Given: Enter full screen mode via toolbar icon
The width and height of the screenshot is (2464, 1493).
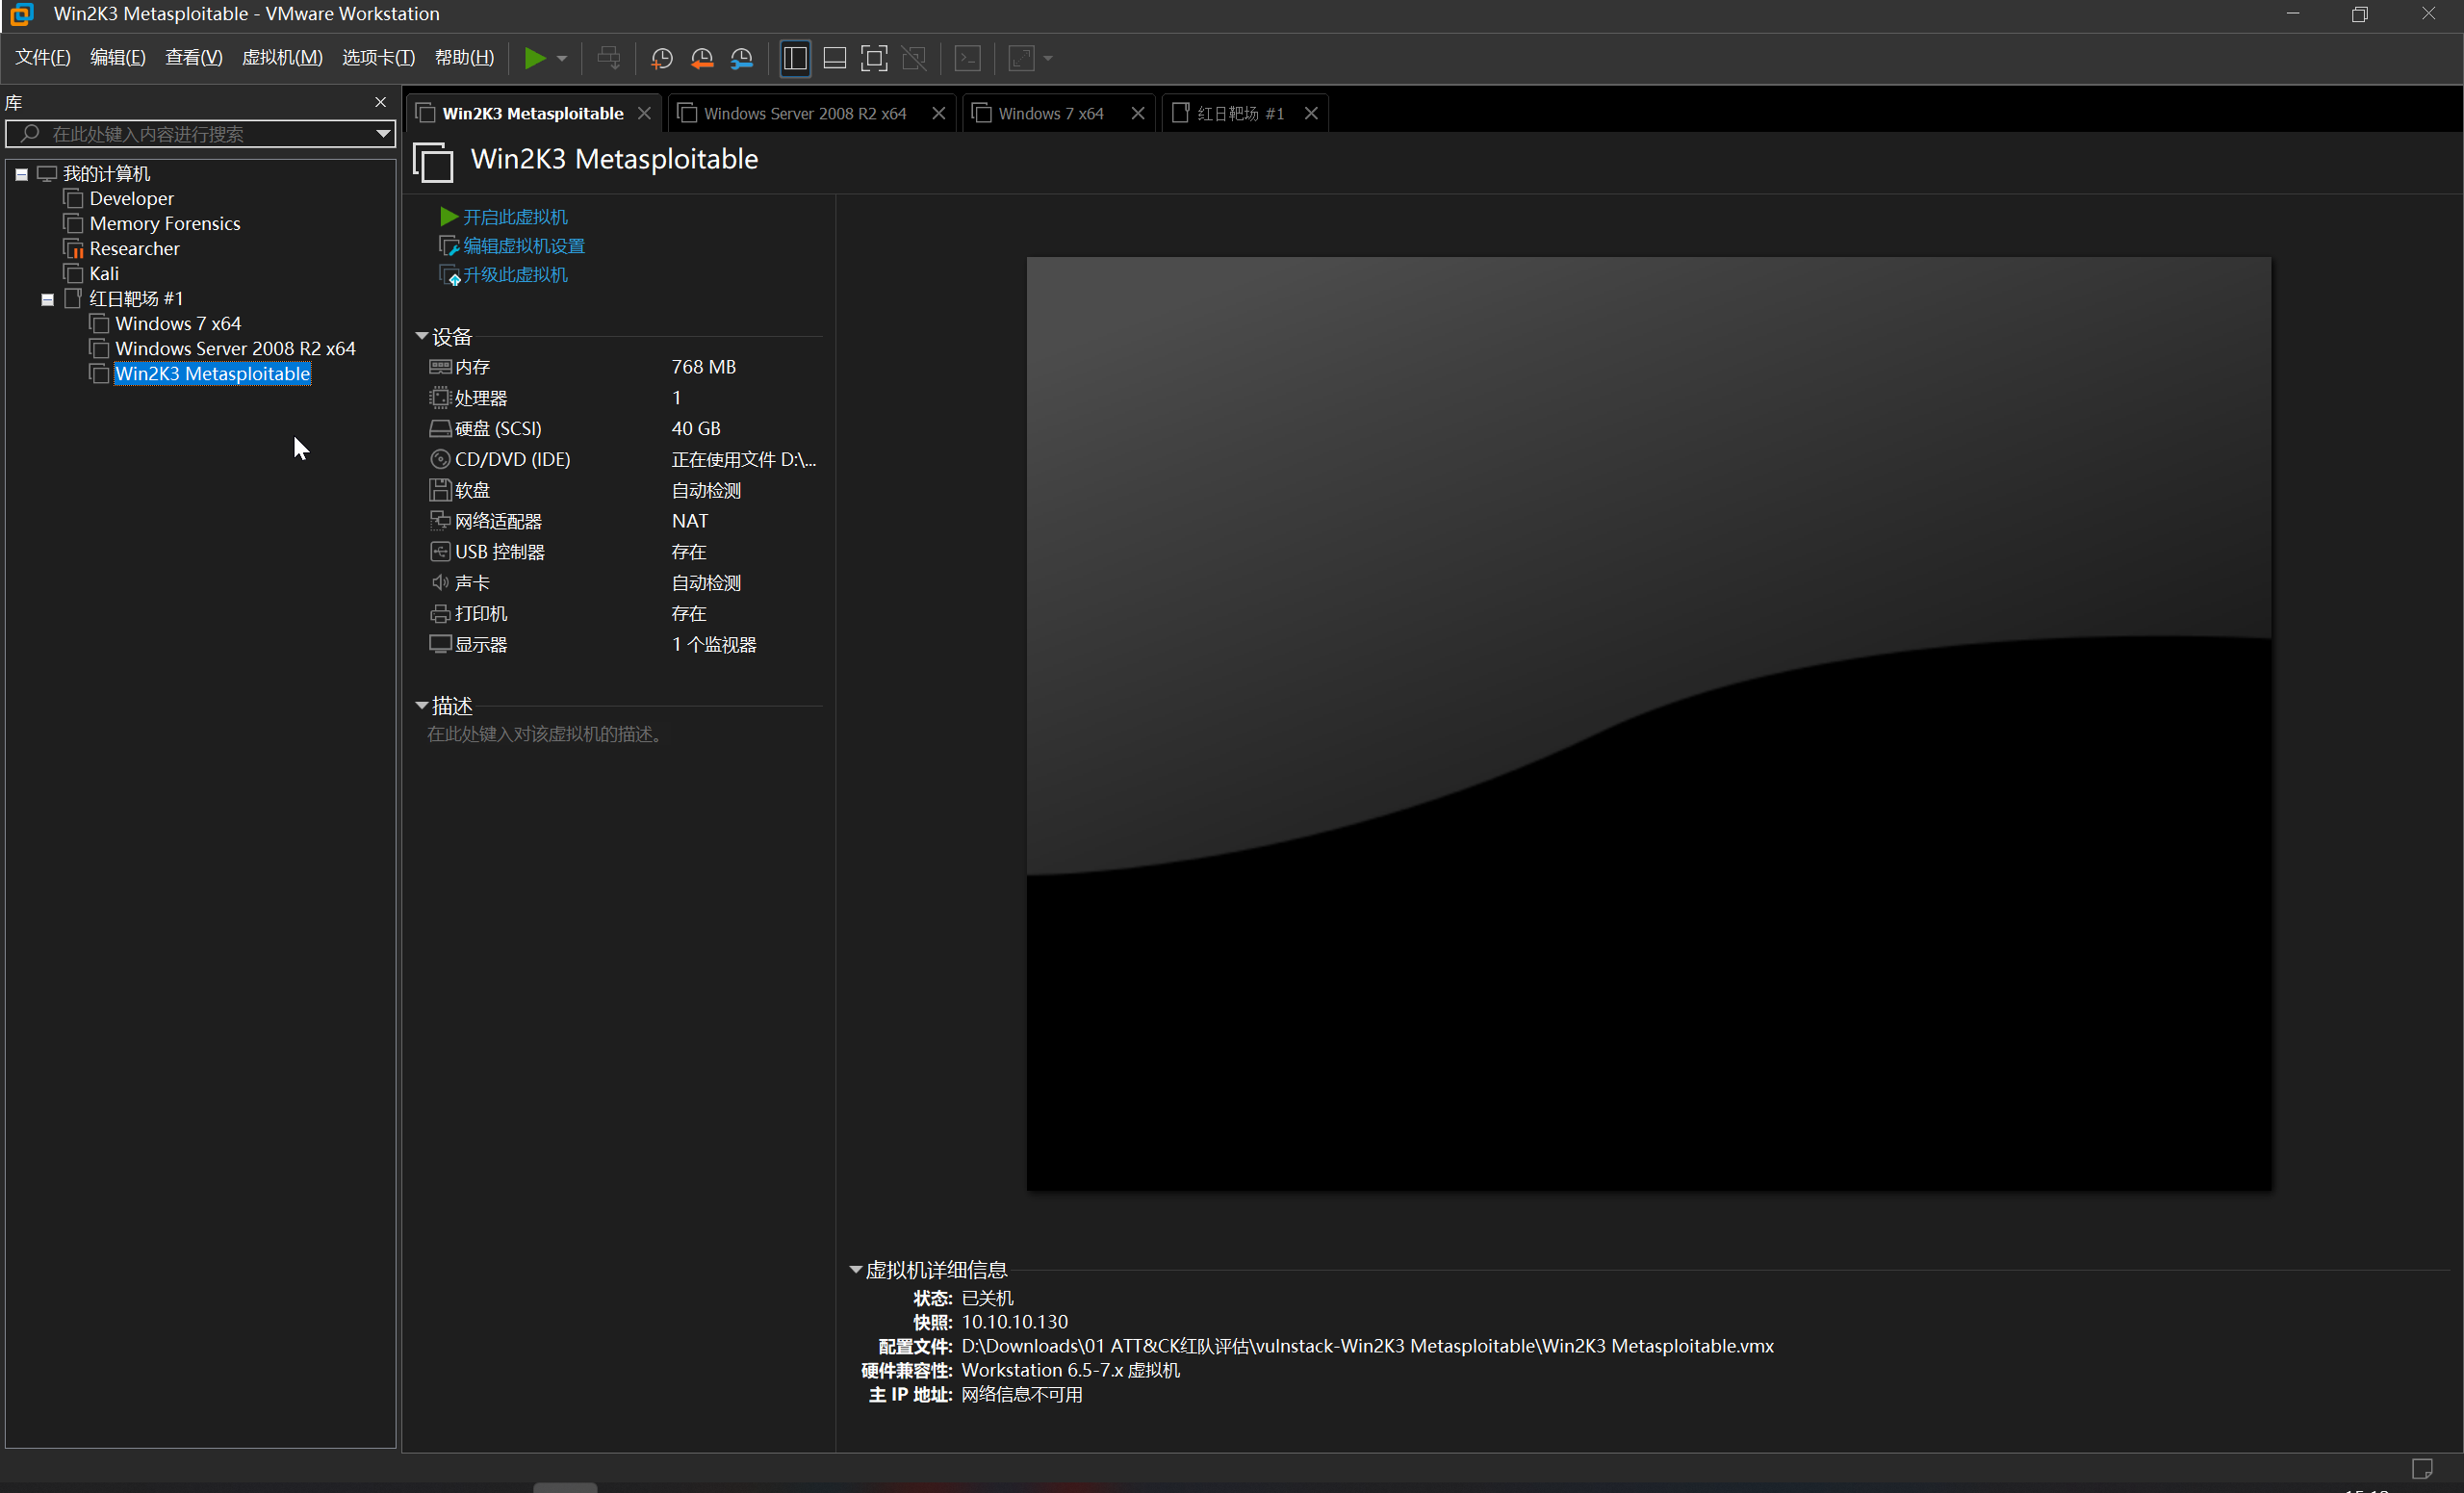Looking at the screenshot, I should [874, 58].
